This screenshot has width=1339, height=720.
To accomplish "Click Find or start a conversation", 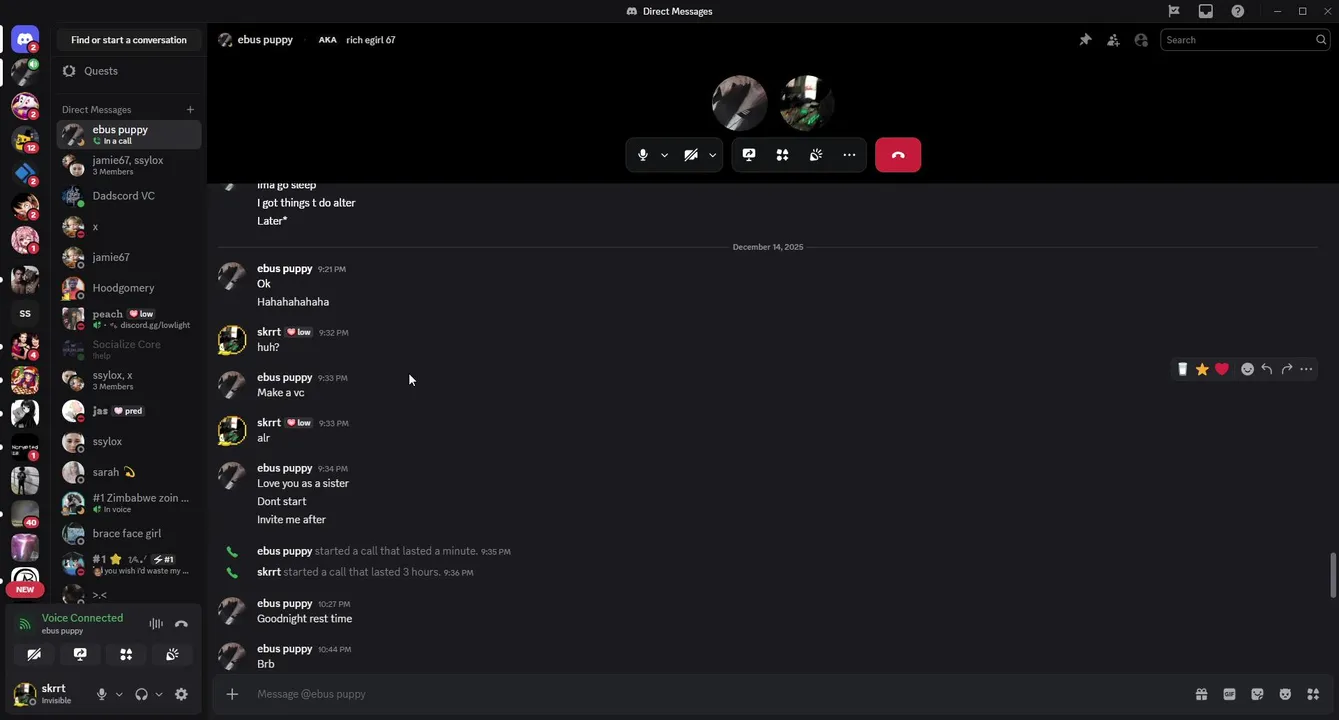I will click(128, 40).
